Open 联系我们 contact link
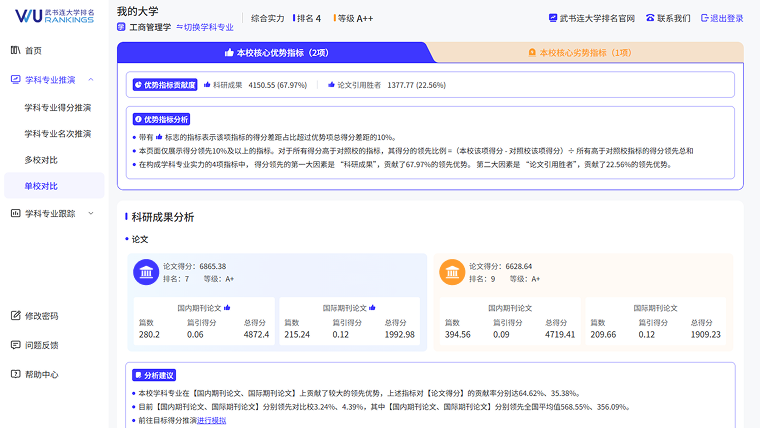This screenshot has height=428, width=760. pyautogui.click(x=674, y=18)
